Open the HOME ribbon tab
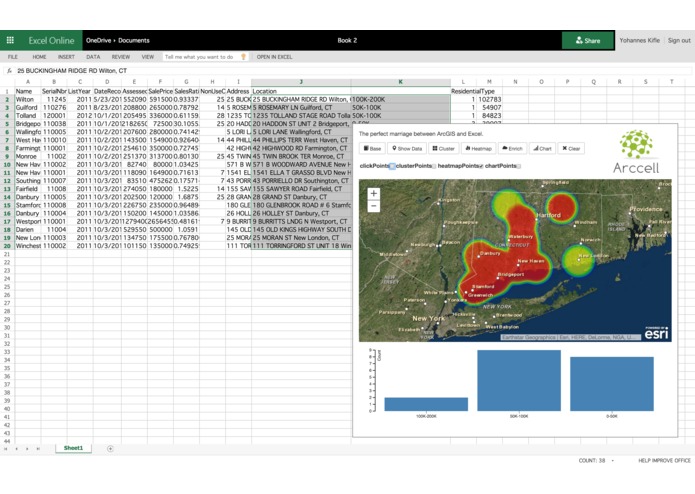The width and height of the screenshot is (695, 494). coord(39,57)
